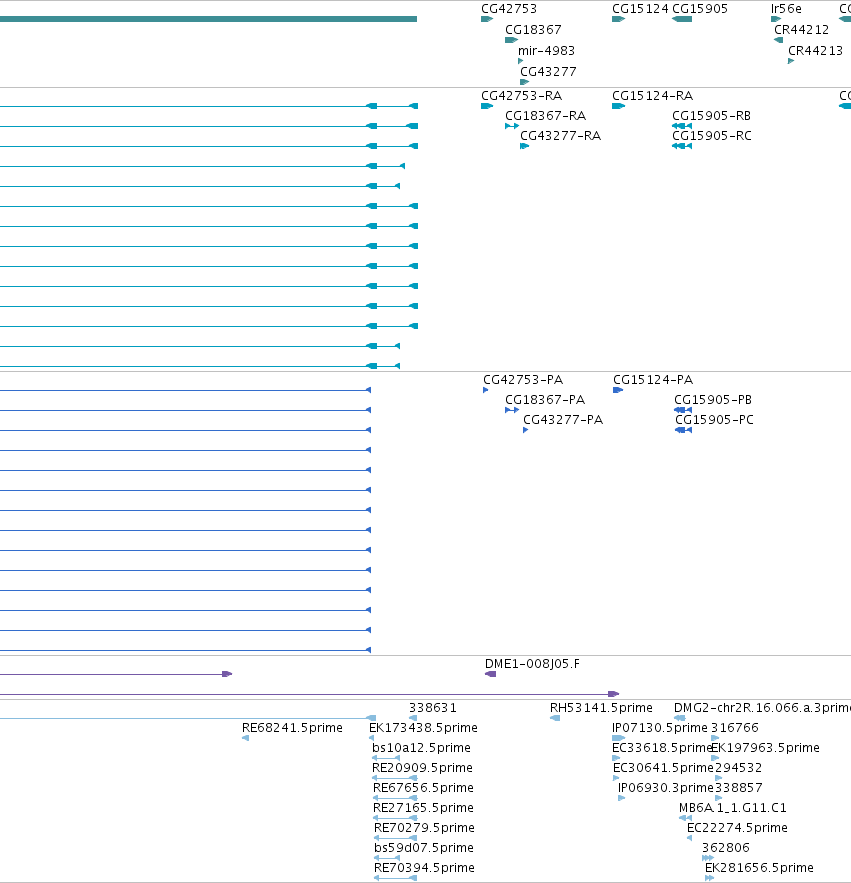Click transcript CG18367-RA label
The height and width of the screenshot is (883, 851).
[545, 116]
